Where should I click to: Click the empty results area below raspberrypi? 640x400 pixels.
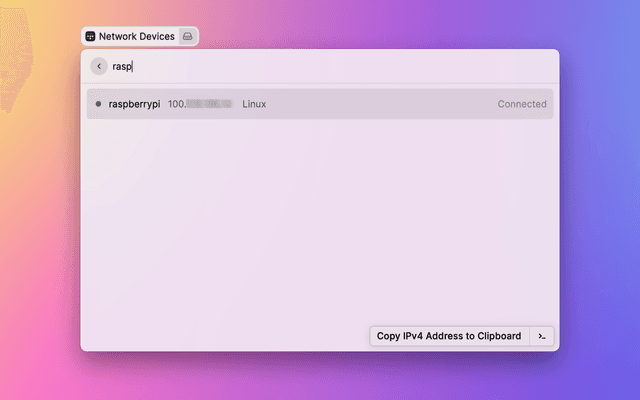coord(320,220)
